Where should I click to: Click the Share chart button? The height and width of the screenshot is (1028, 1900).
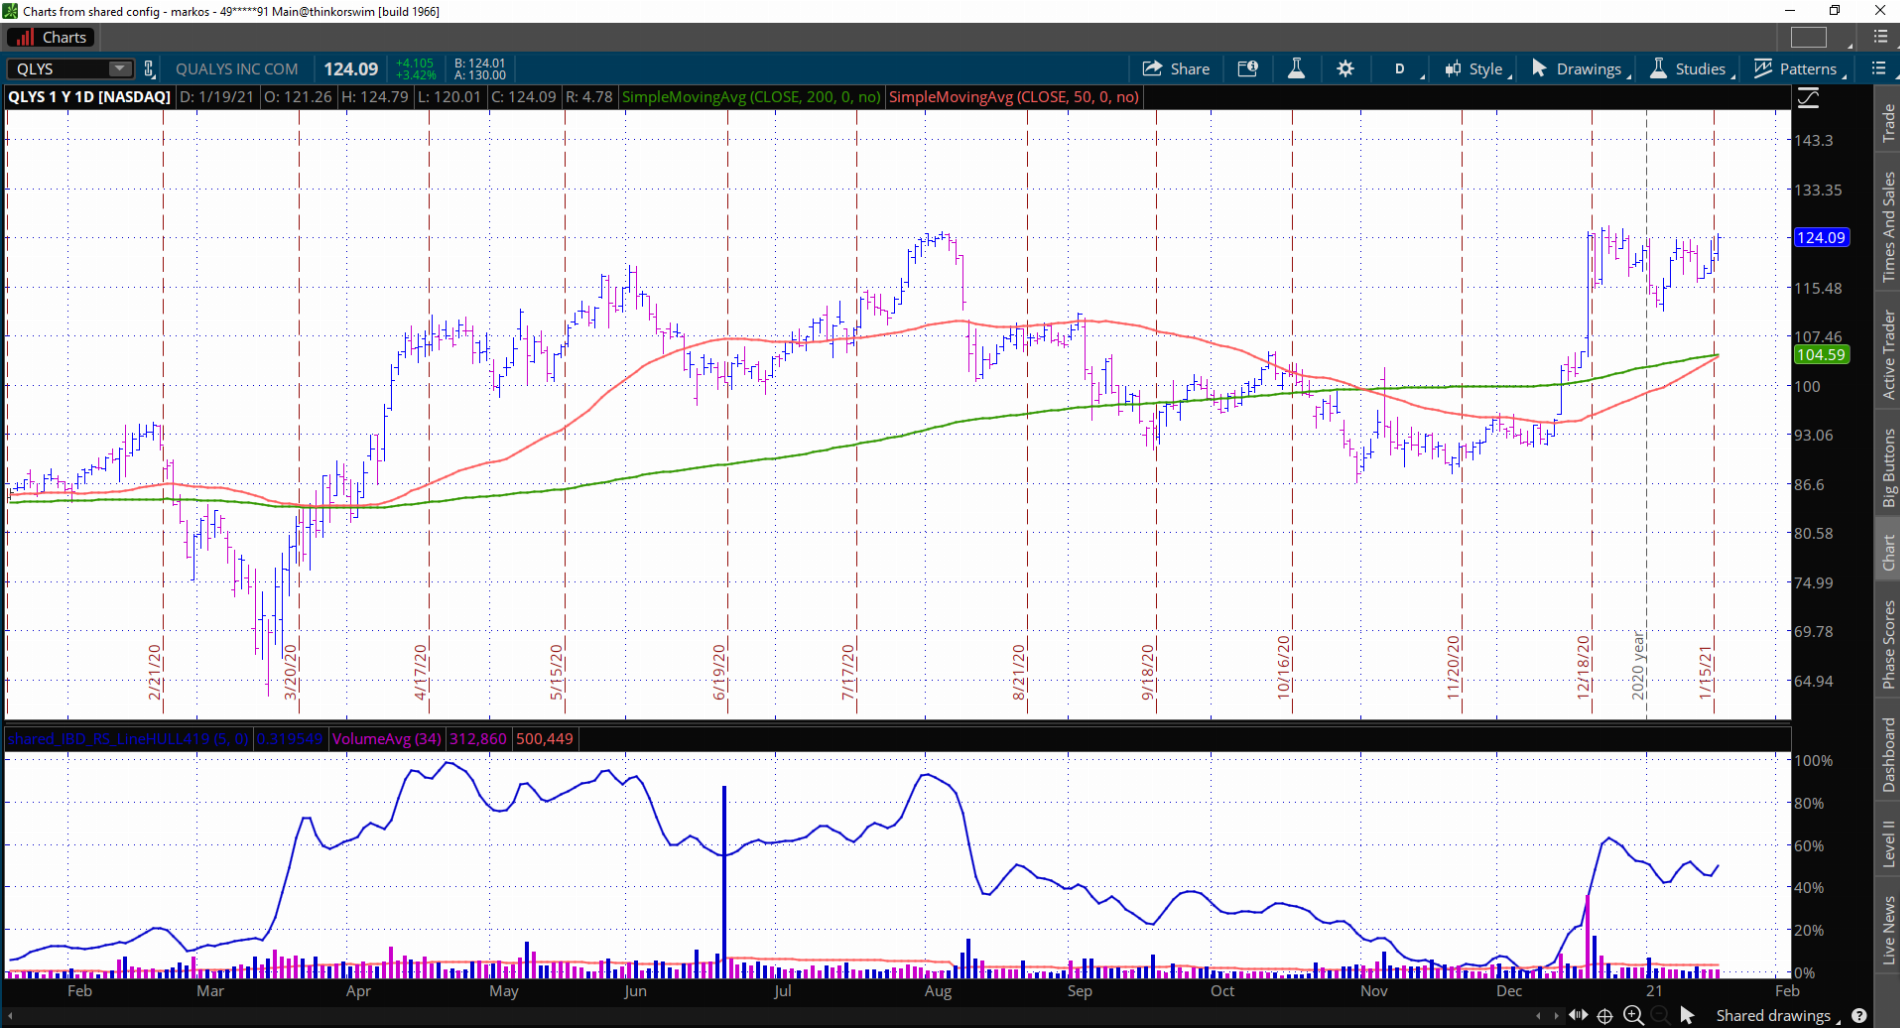tap(1176, 69)
